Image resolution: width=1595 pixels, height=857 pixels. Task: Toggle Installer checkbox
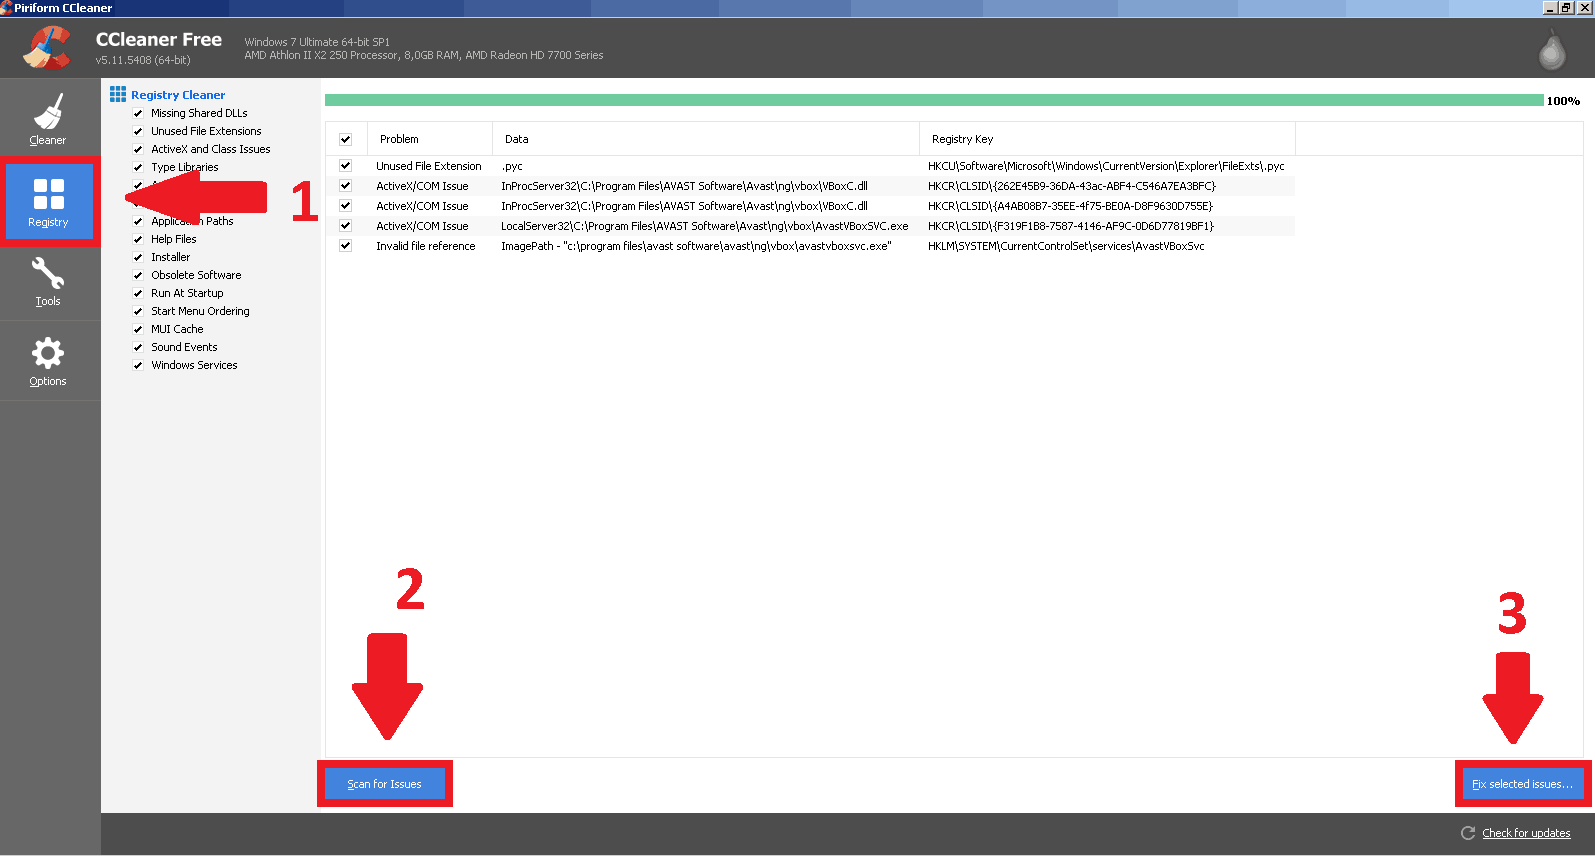138,257
